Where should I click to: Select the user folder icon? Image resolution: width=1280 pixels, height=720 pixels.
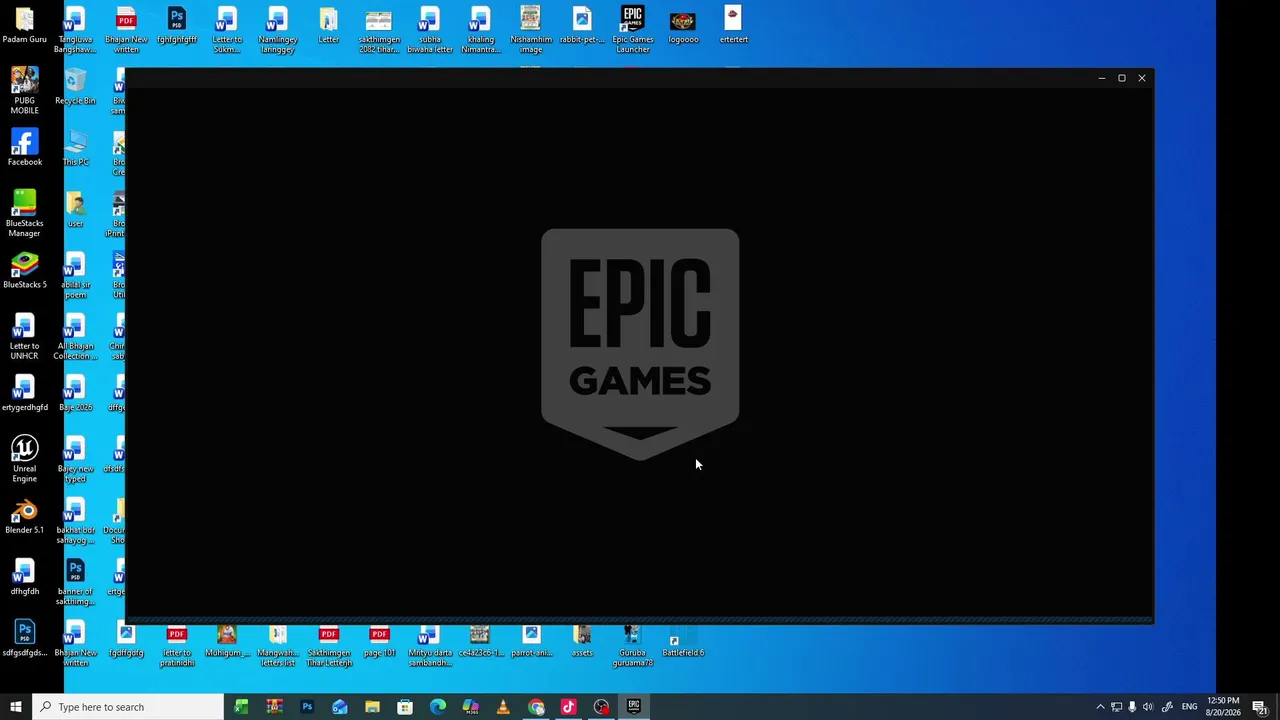(x=75, y=209)
